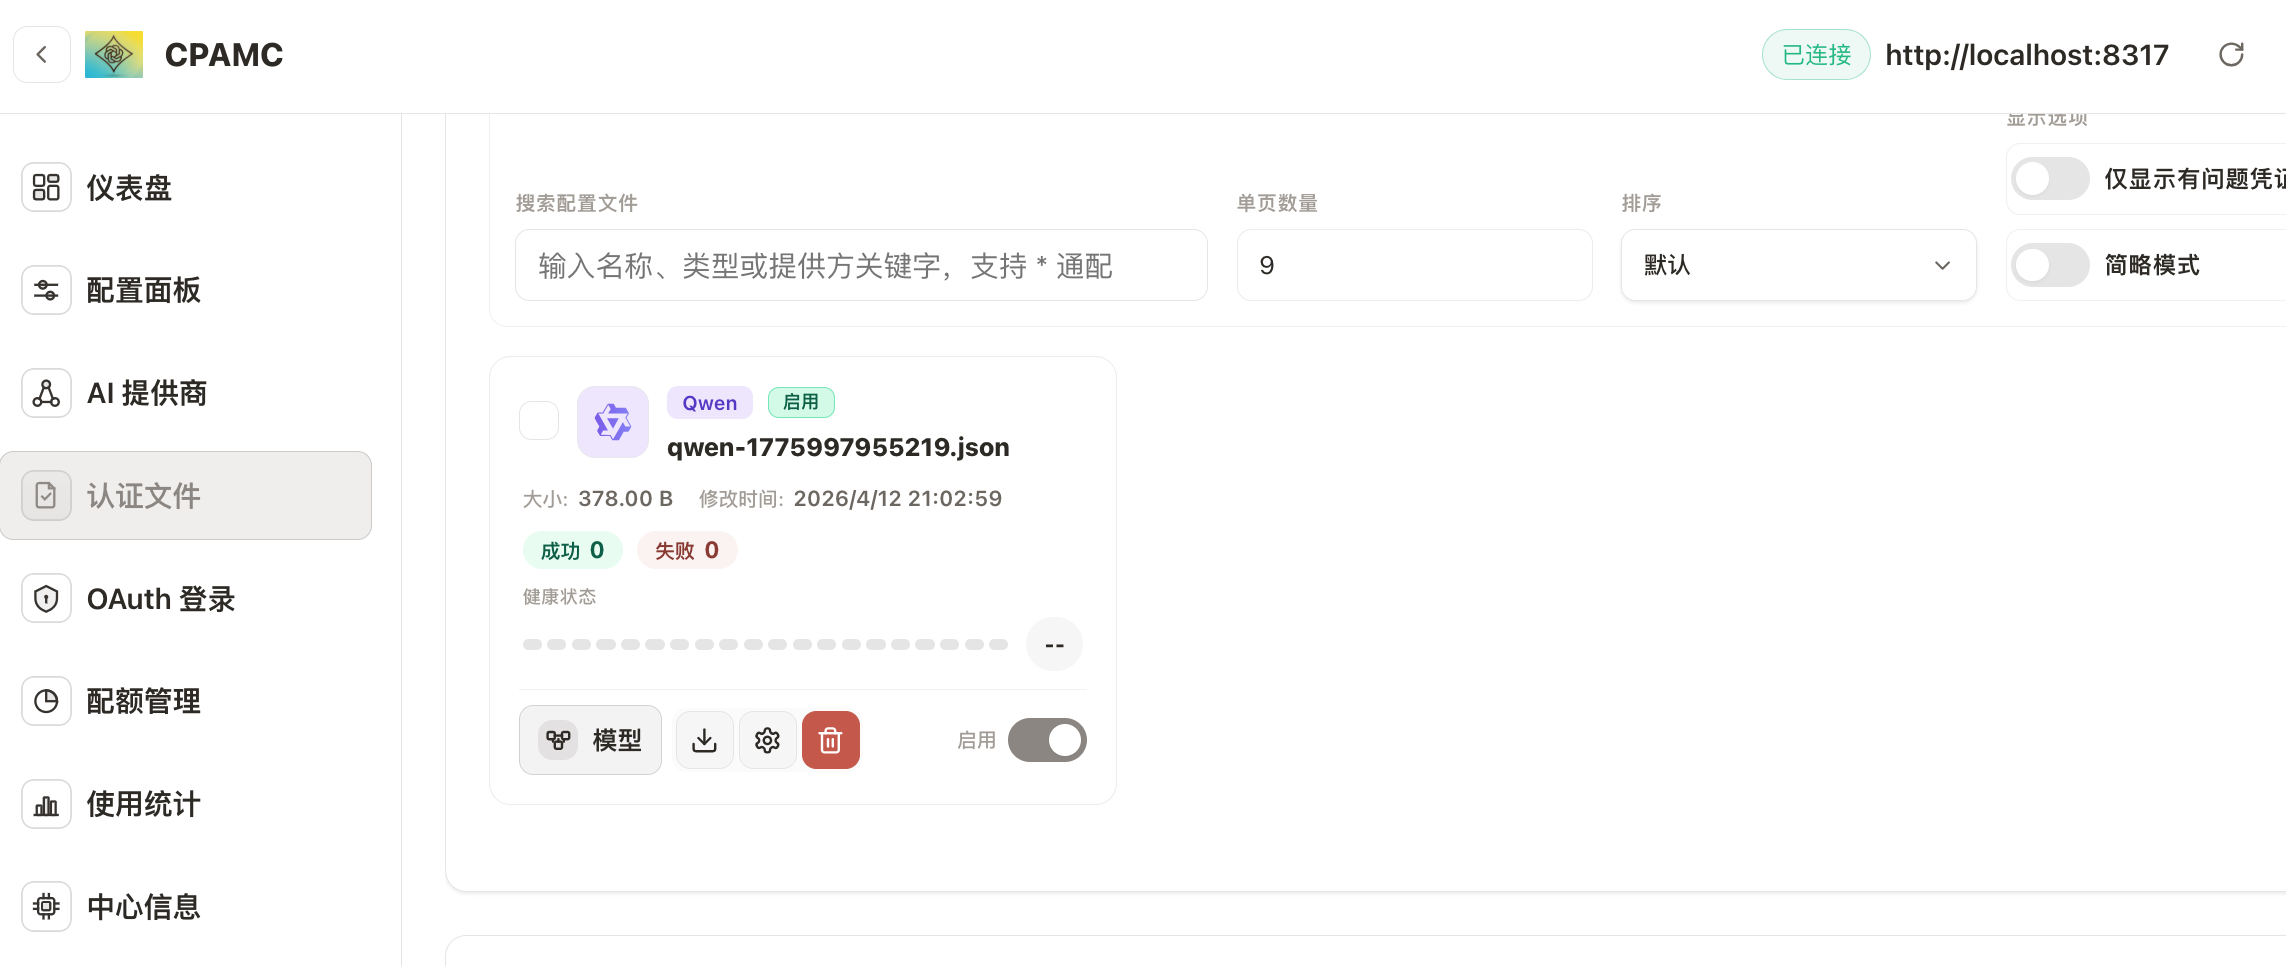Select 配置面板 in the sidebar
Image resolution: width=2286 pixels, height=966 pixels.
pos(143,290)
